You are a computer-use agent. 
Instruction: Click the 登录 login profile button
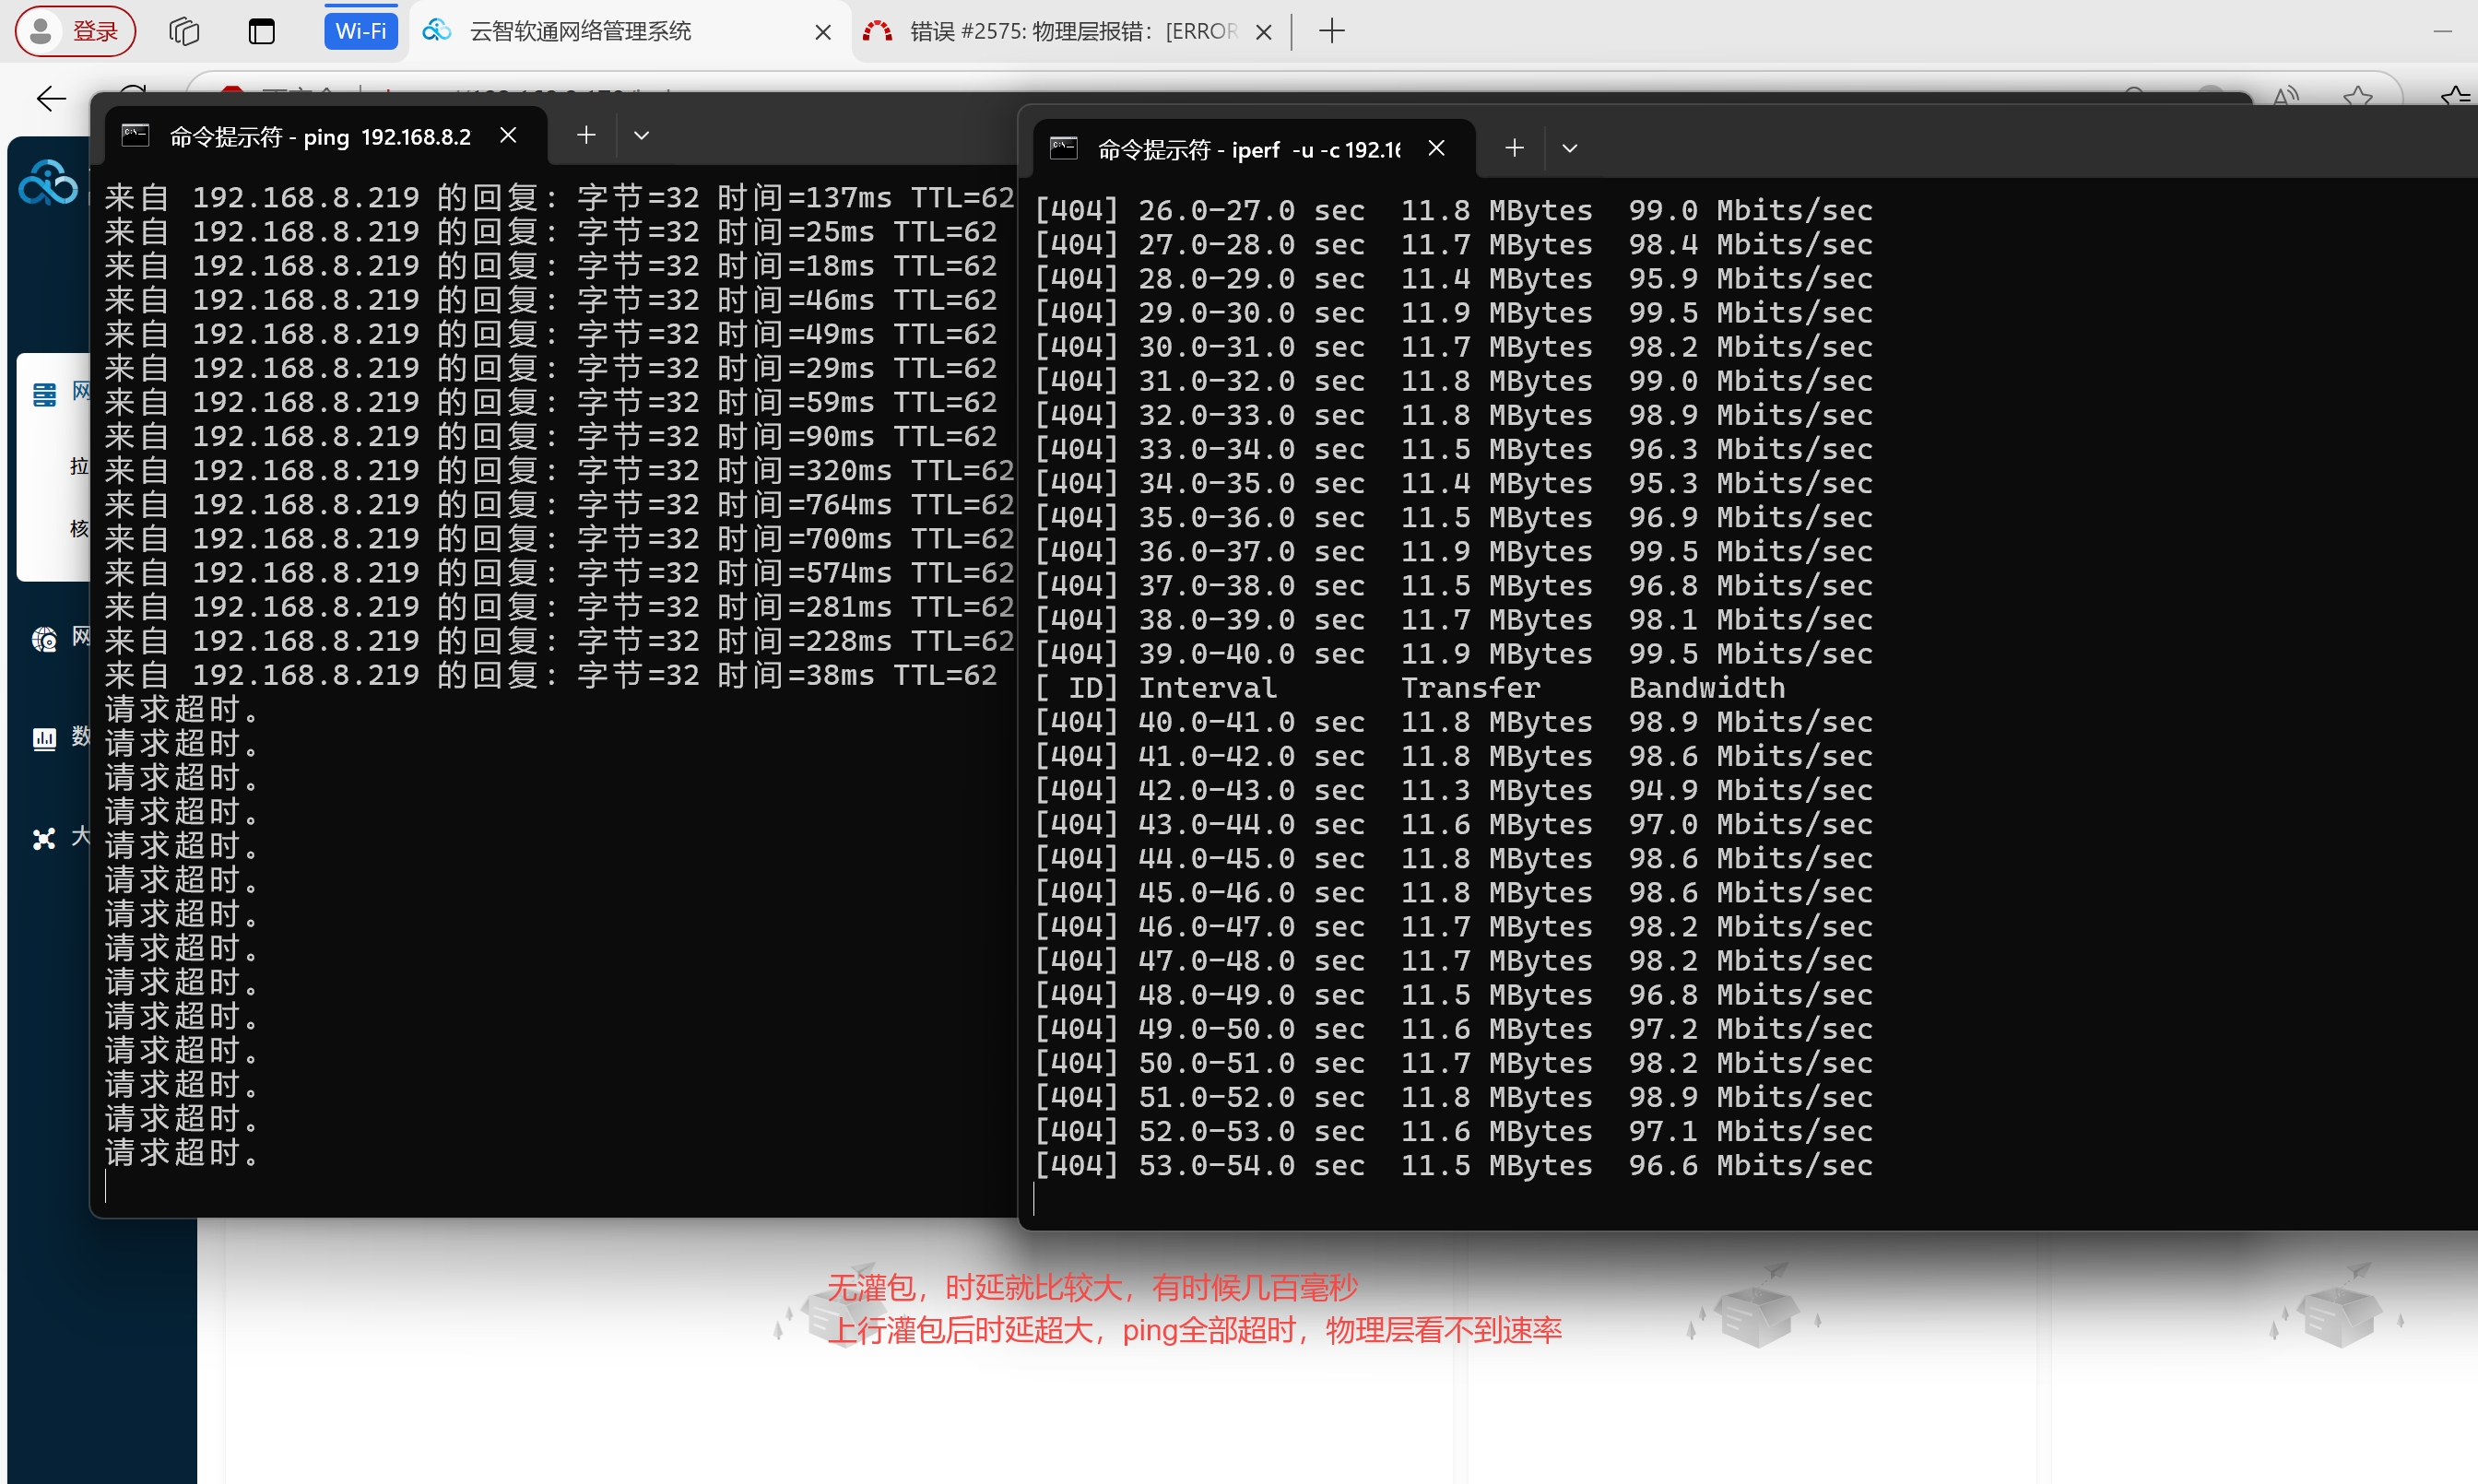[x=76, y=31]
